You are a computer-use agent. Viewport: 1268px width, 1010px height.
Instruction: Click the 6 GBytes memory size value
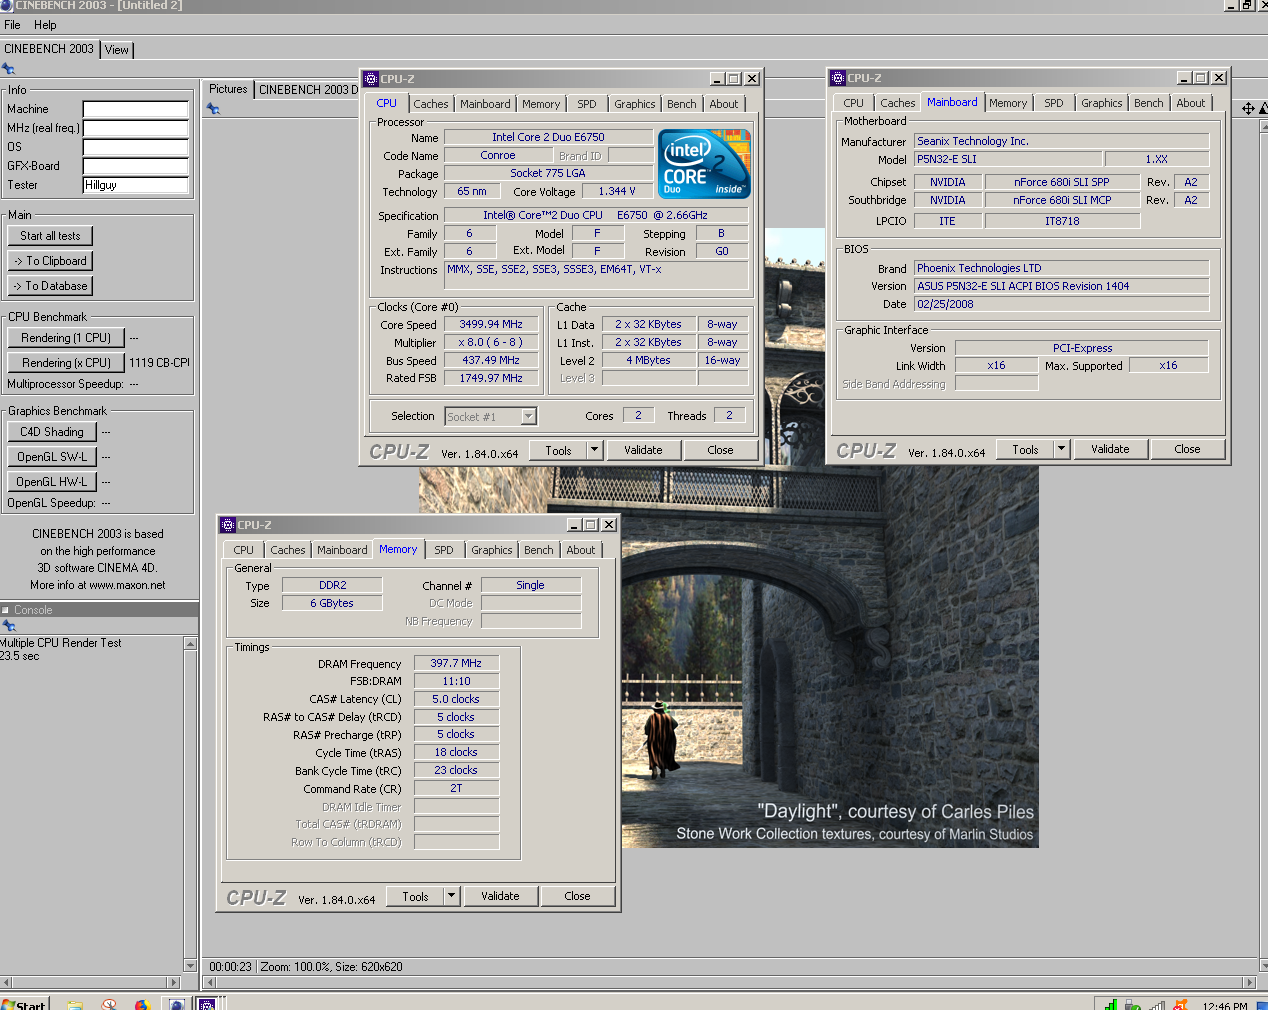point(332,603)
